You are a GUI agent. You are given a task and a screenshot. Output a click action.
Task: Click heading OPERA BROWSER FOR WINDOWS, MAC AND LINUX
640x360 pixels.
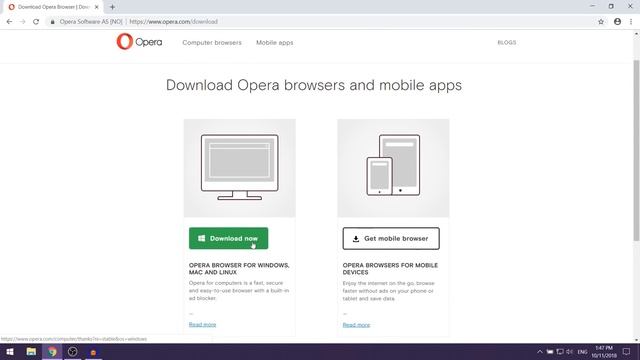click(239, 269)
